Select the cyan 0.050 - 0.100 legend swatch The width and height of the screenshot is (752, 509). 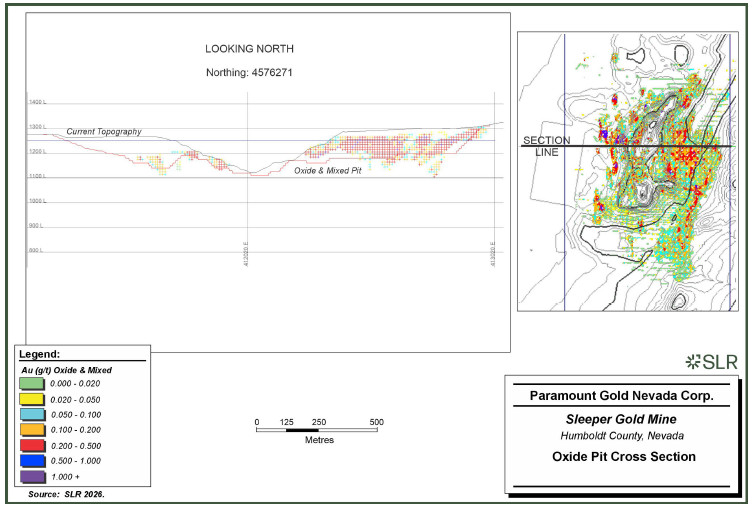point(32,414)
